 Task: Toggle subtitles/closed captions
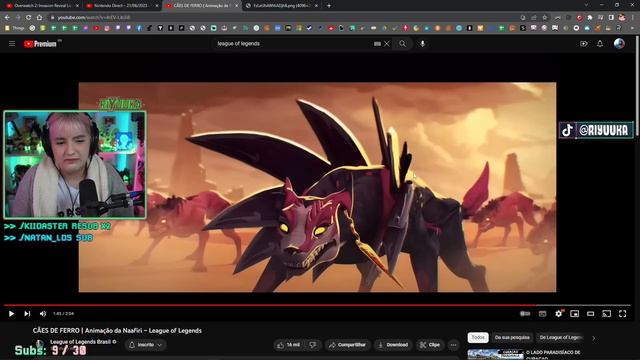[x=542, y=313]
